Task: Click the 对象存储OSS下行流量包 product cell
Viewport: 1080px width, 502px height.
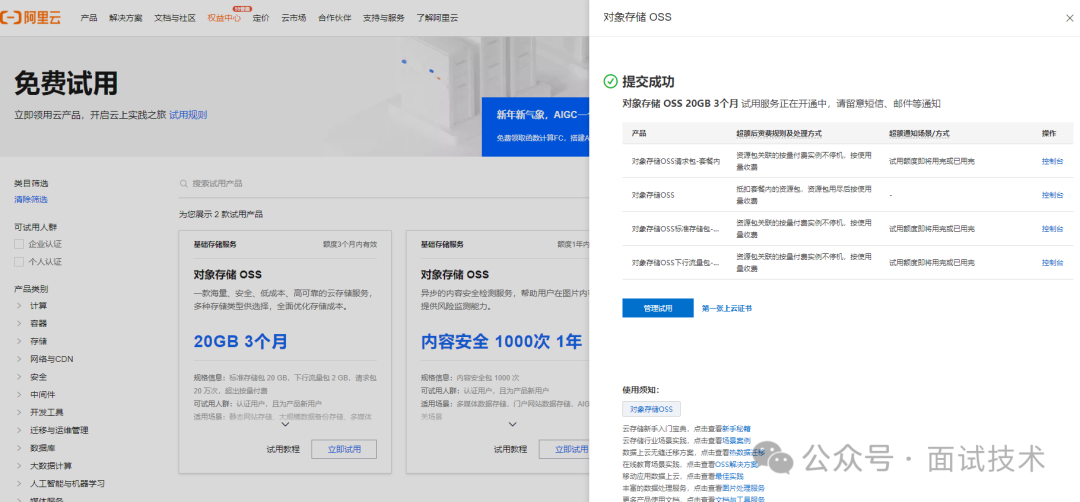Action: [676, 262]
